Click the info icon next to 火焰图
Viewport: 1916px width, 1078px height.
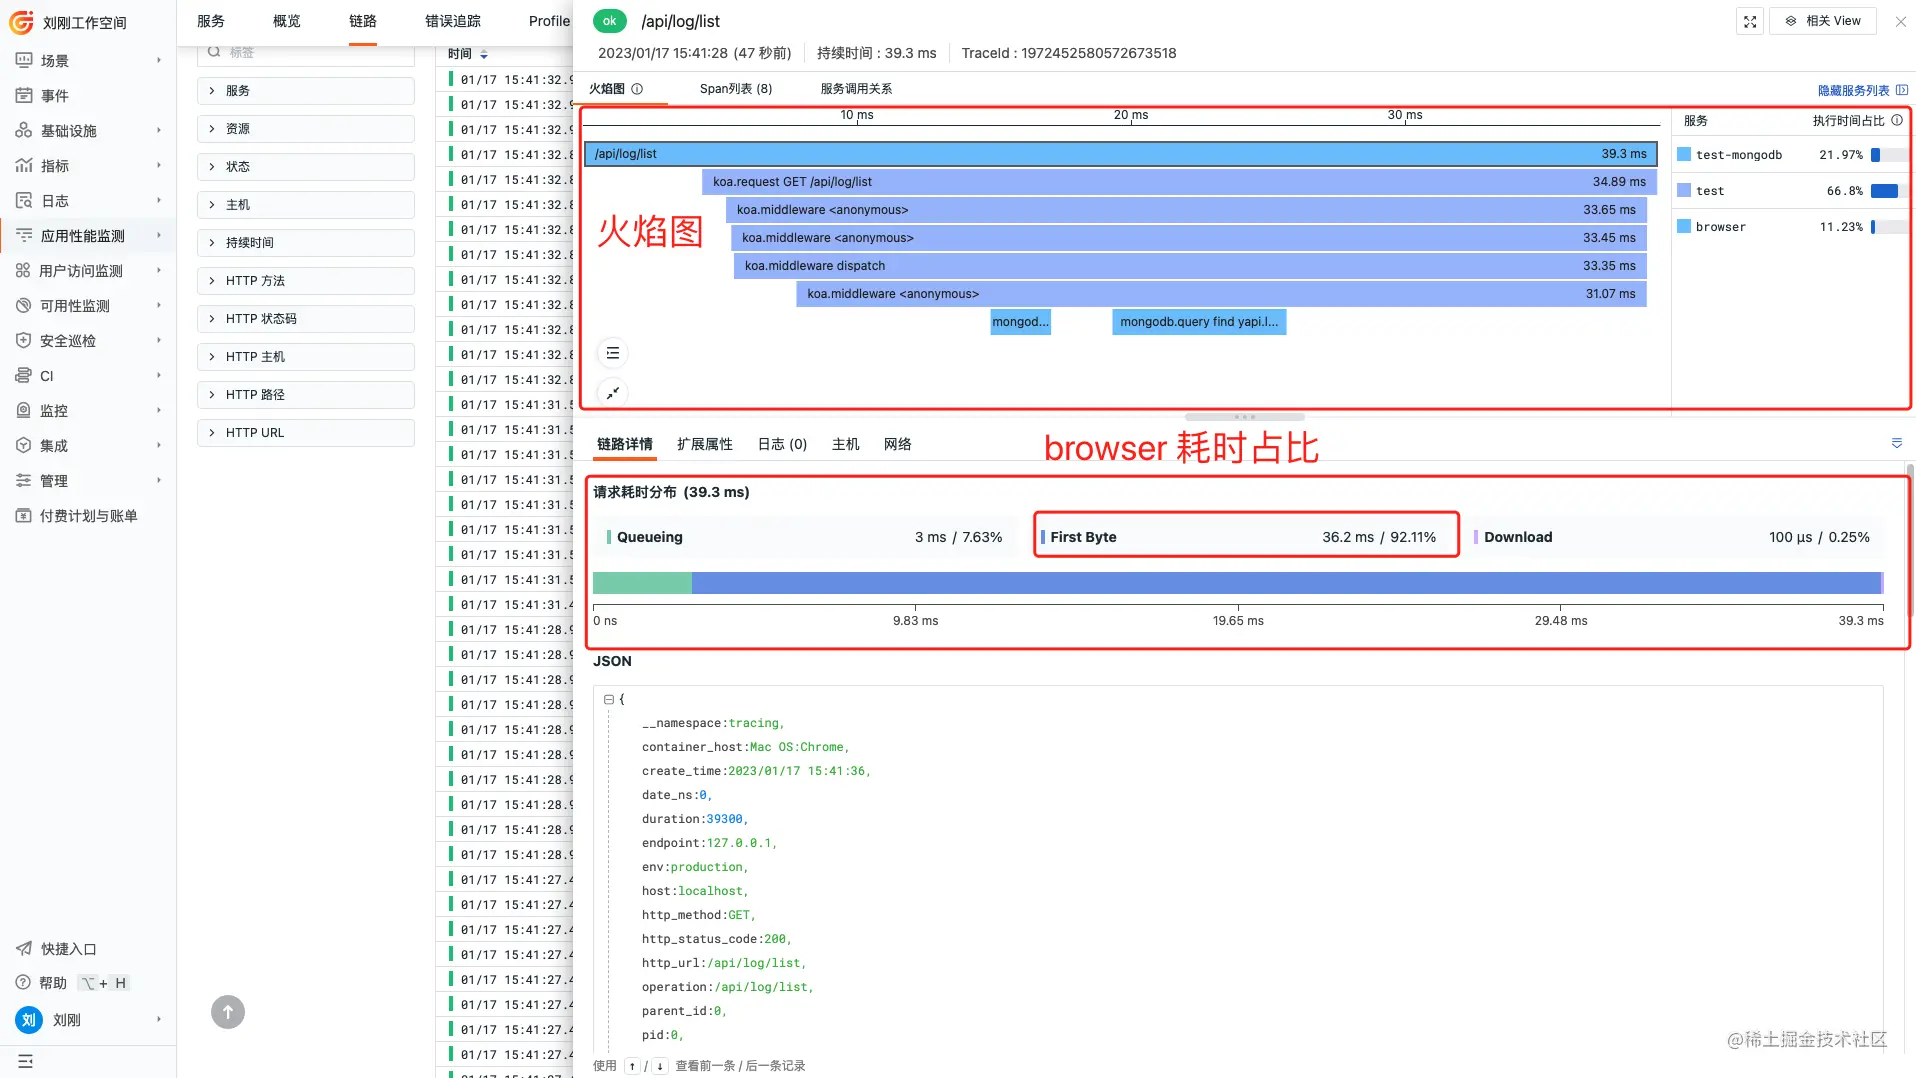[x=637, y=89]
